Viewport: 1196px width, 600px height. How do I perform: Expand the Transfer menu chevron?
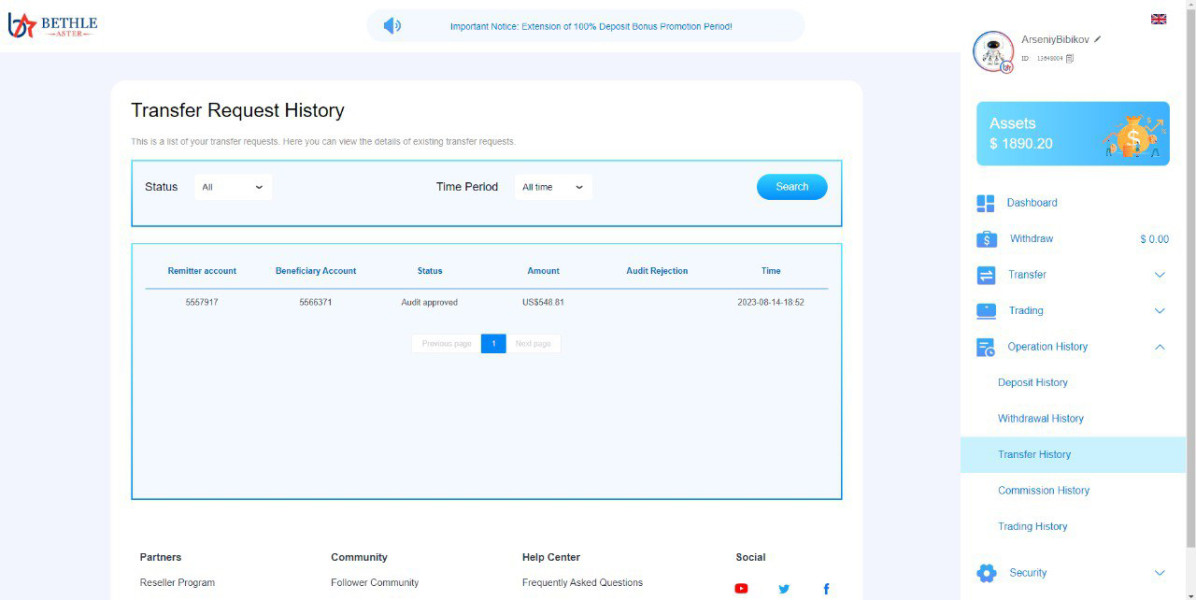(1159, 275)
